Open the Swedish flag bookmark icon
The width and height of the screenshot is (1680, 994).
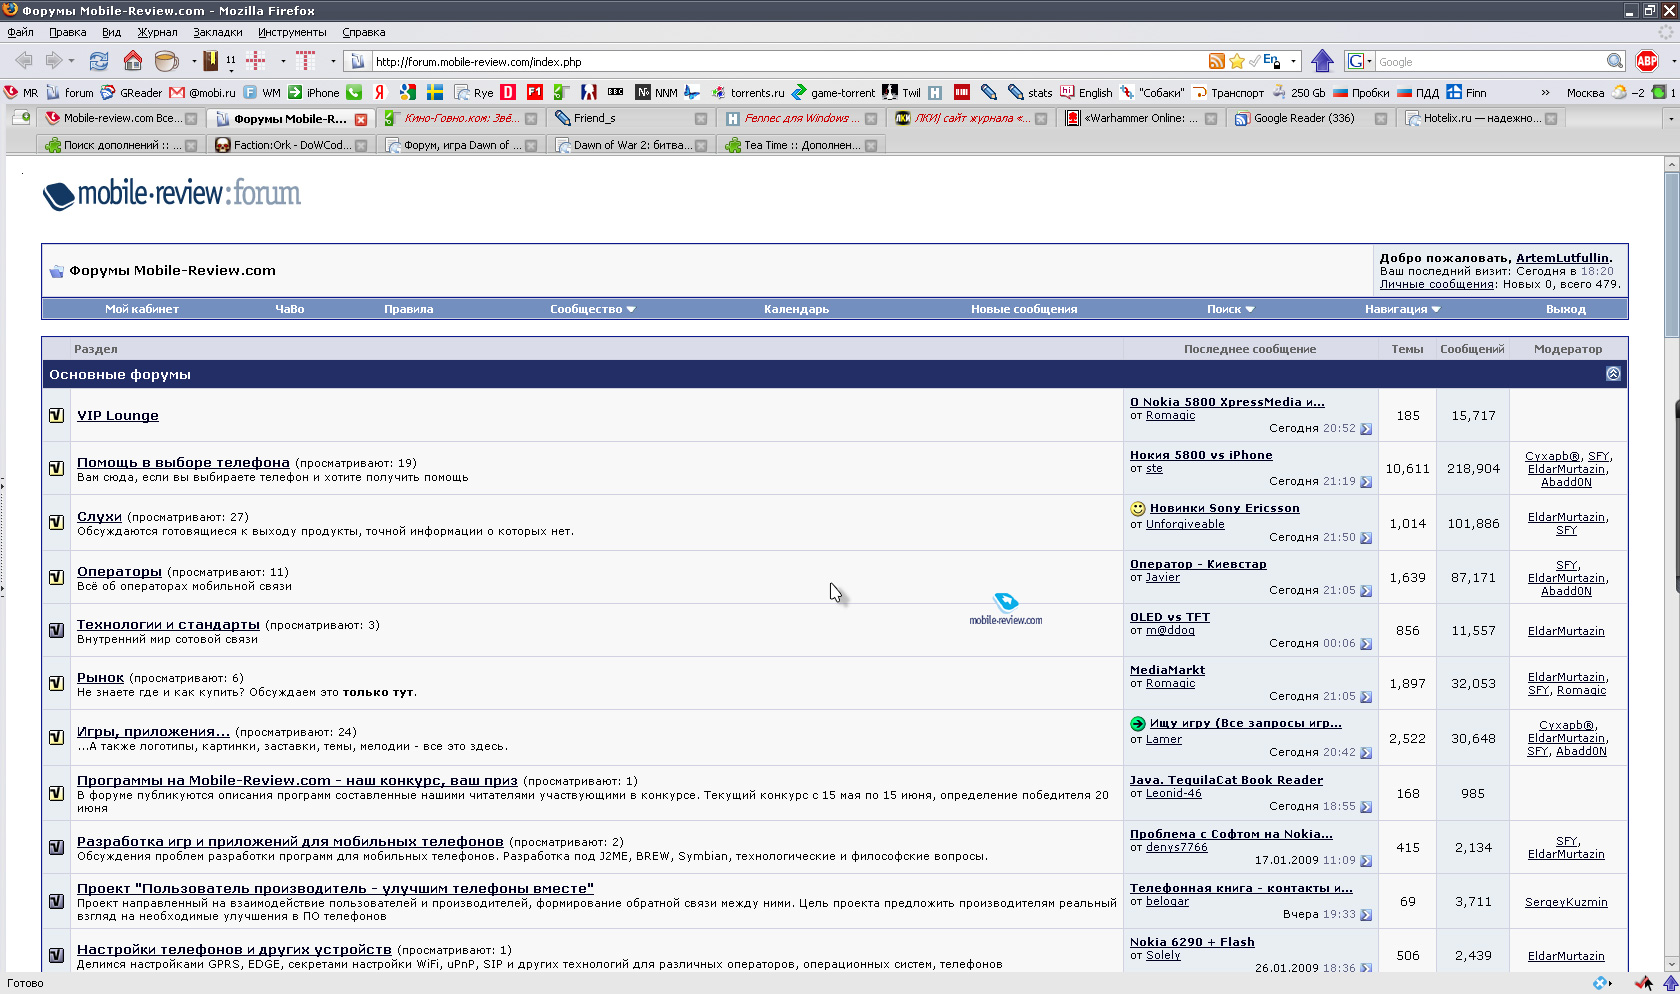click(x=435, y=92)
